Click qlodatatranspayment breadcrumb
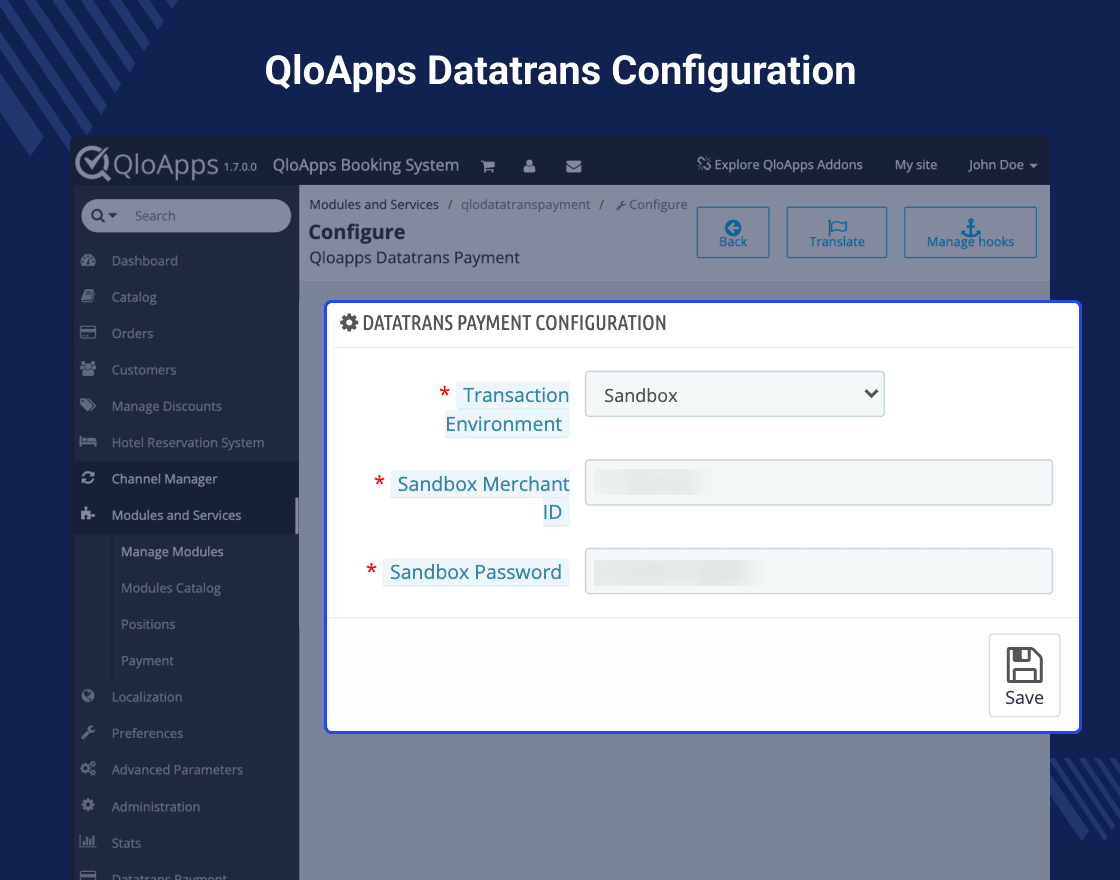This screenshot has height=880, width=1120. tap(525, 205)
